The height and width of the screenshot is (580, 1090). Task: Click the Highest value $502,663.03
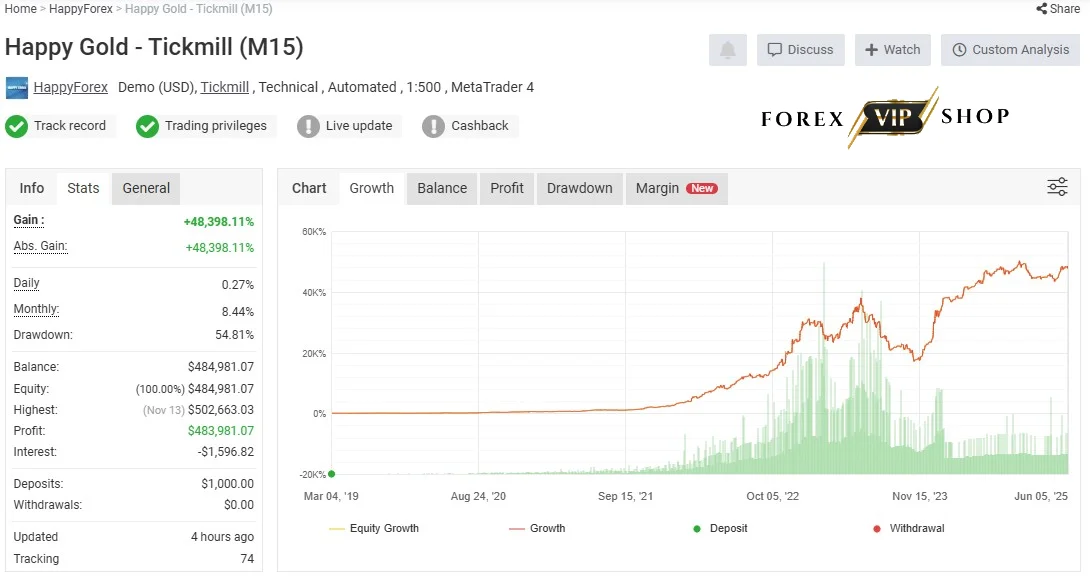point(221,410)
